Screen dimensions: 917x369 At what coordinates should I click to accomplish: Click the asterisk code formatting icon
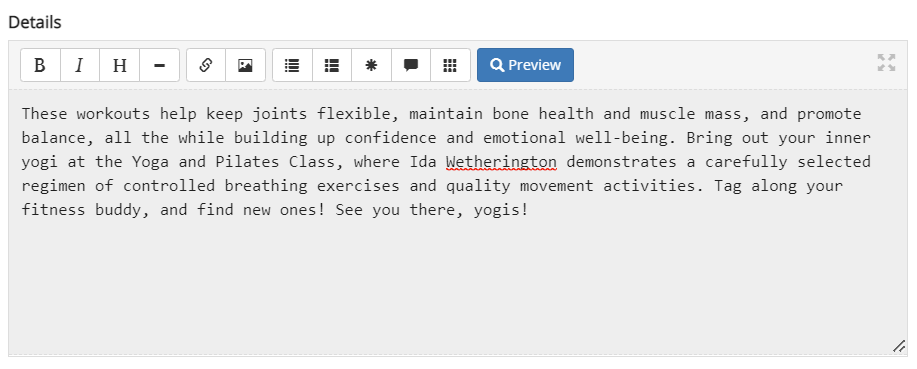pyautogui.click(x=371, y=65)
